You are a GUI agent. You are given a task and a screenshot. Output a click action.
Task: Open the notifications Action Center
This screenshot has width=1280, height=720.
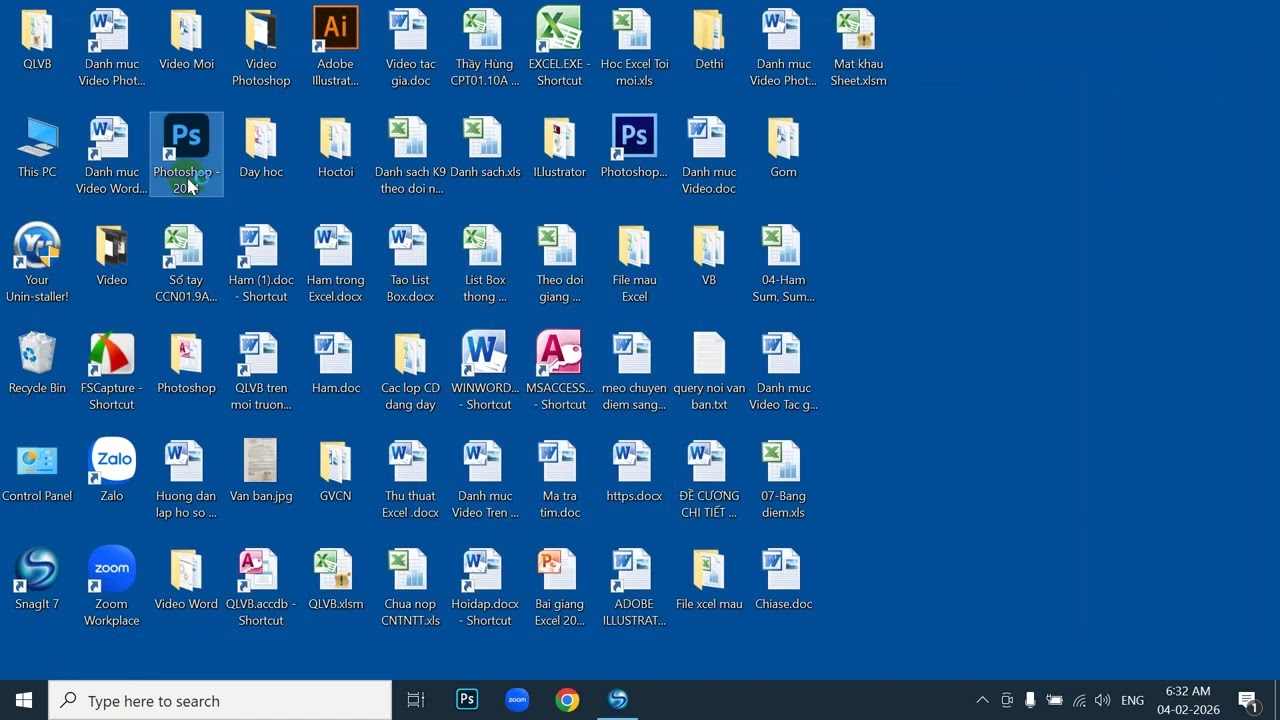(1248, 700)
